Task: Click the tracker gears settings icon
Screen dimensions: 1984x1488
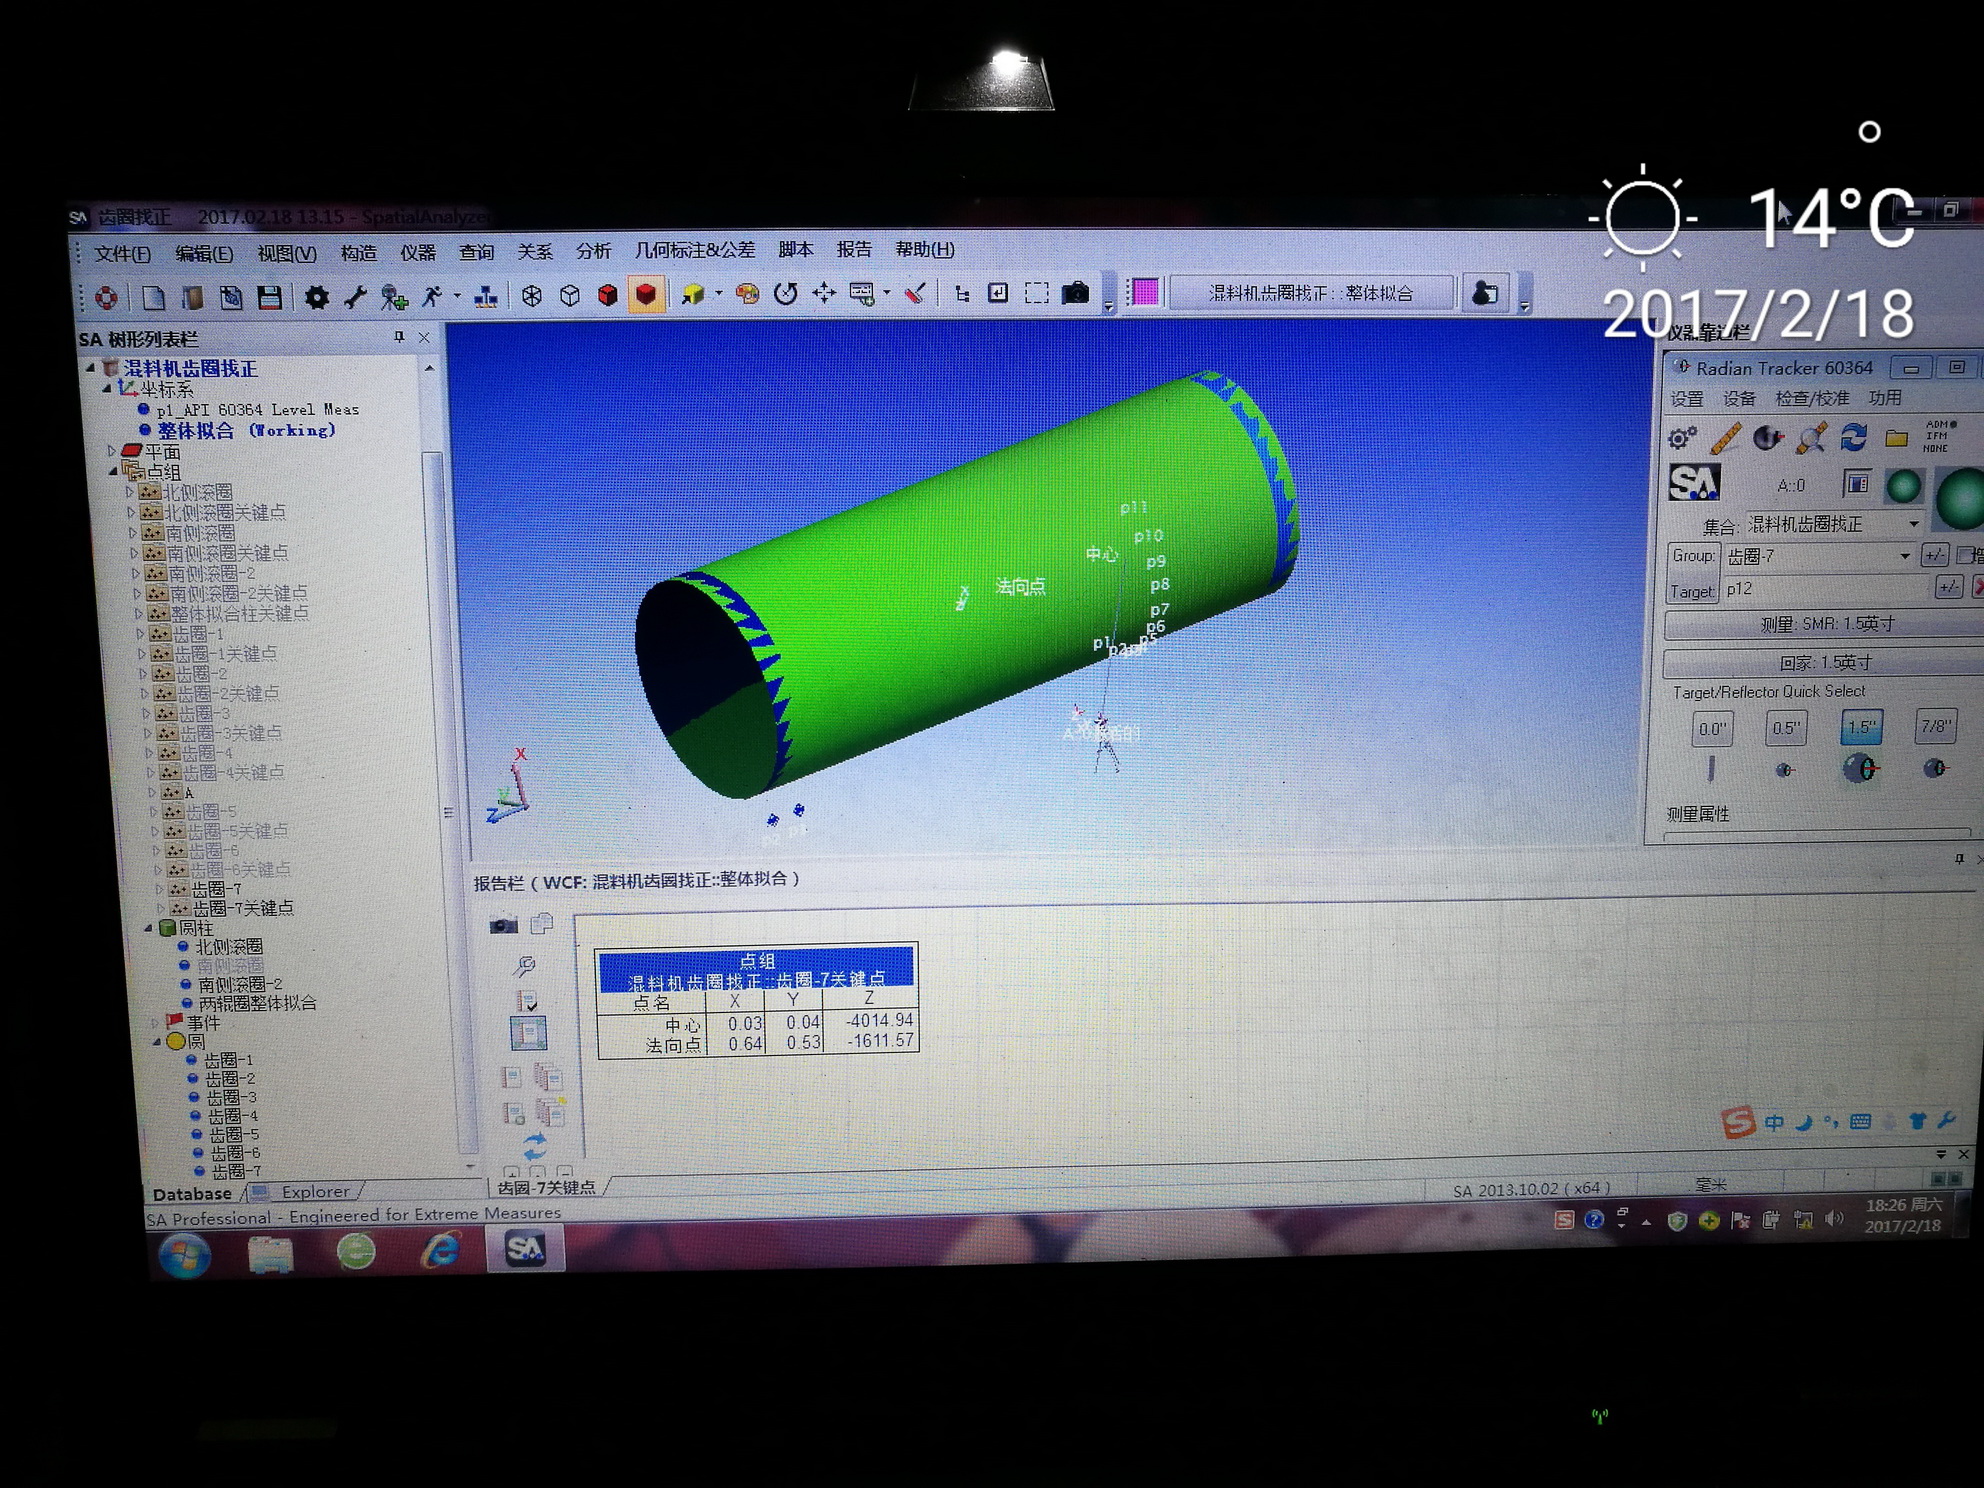Action: (1683, 438)
